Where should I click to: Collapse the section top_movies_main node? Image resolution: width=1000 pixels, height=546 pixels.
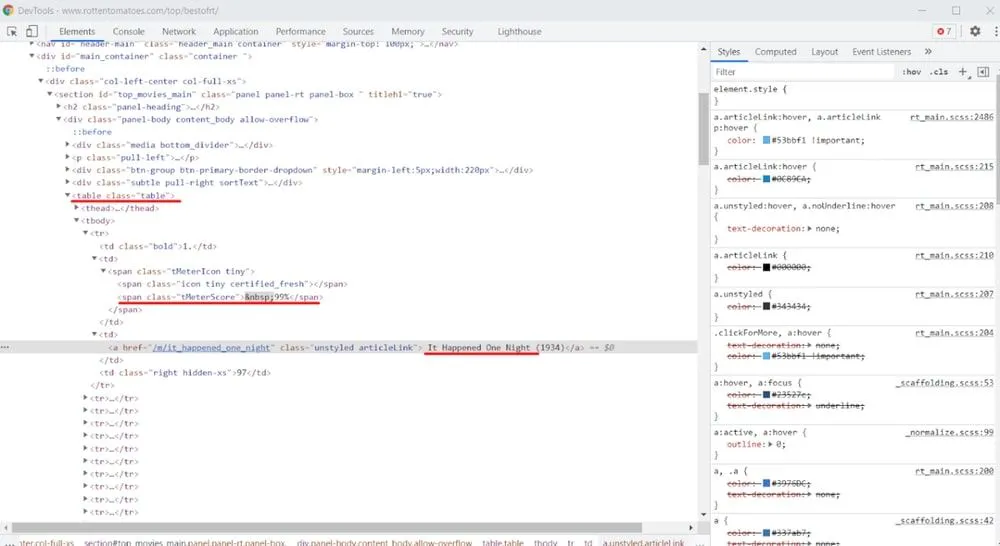(50, 94)
